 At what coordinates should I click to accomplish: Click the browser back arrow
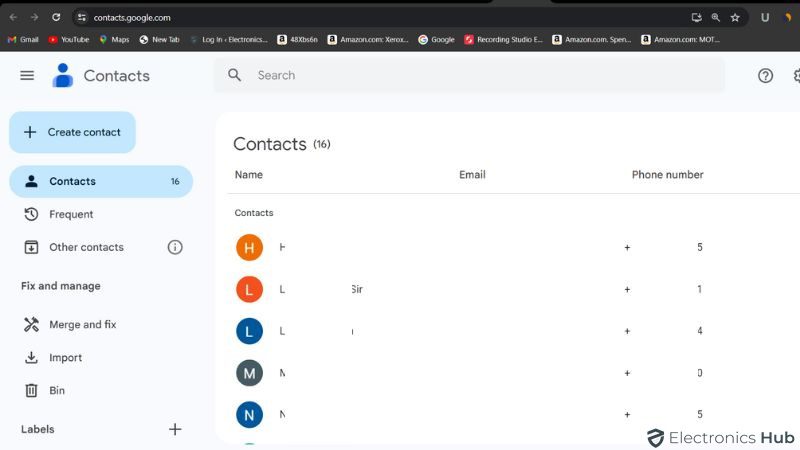coord(13,17)
